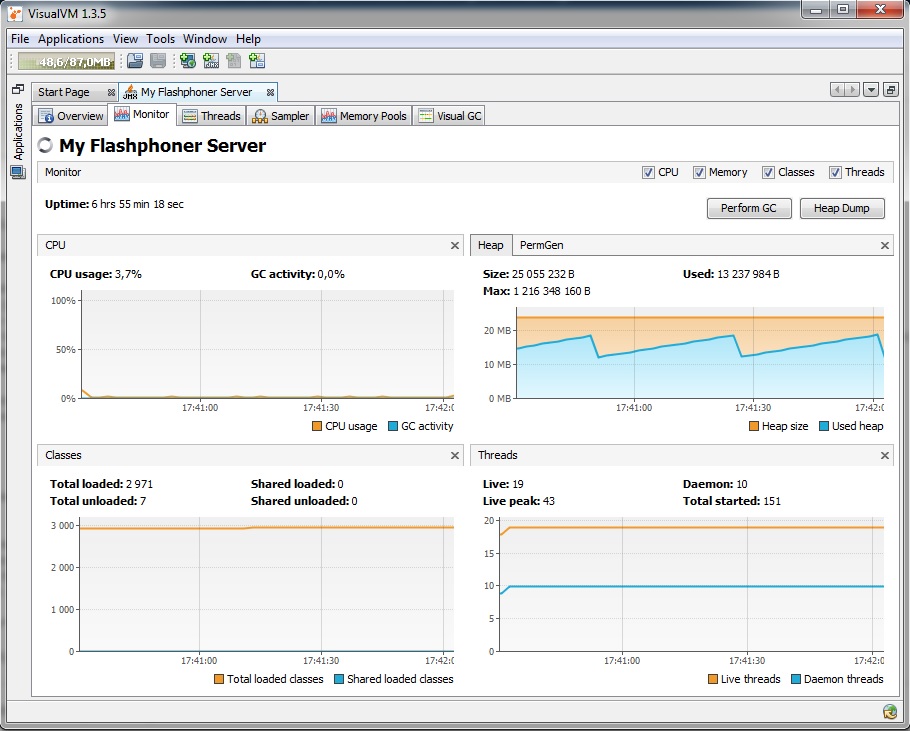The height and width of the screenshot is (731, 910).
Task: Click the Add Remote Host toolbar icon
Action: (x=187, y=61)
